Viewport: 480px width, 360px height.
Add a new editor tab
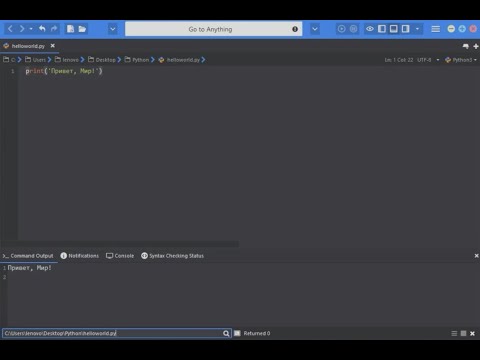coord(476,46)
